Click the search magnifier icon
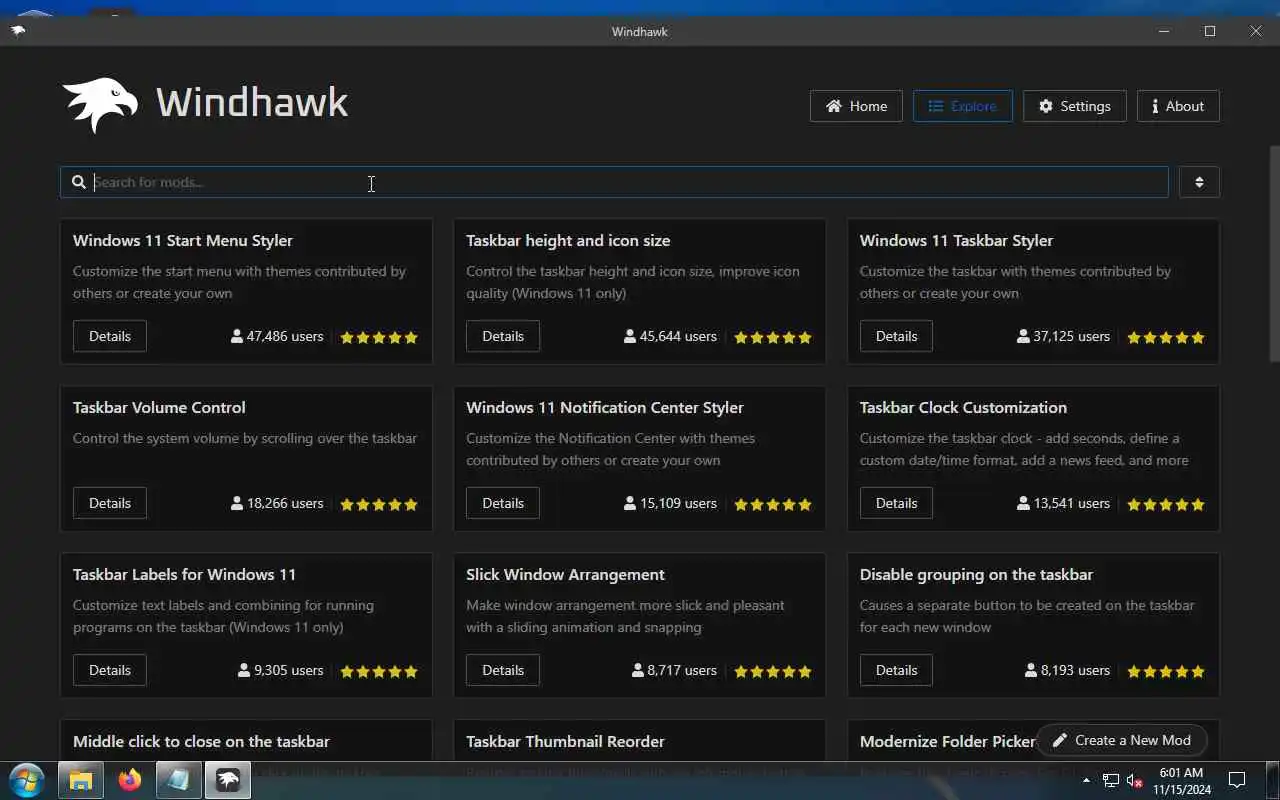The image size is (1280, 800). (x=79, y=182)
